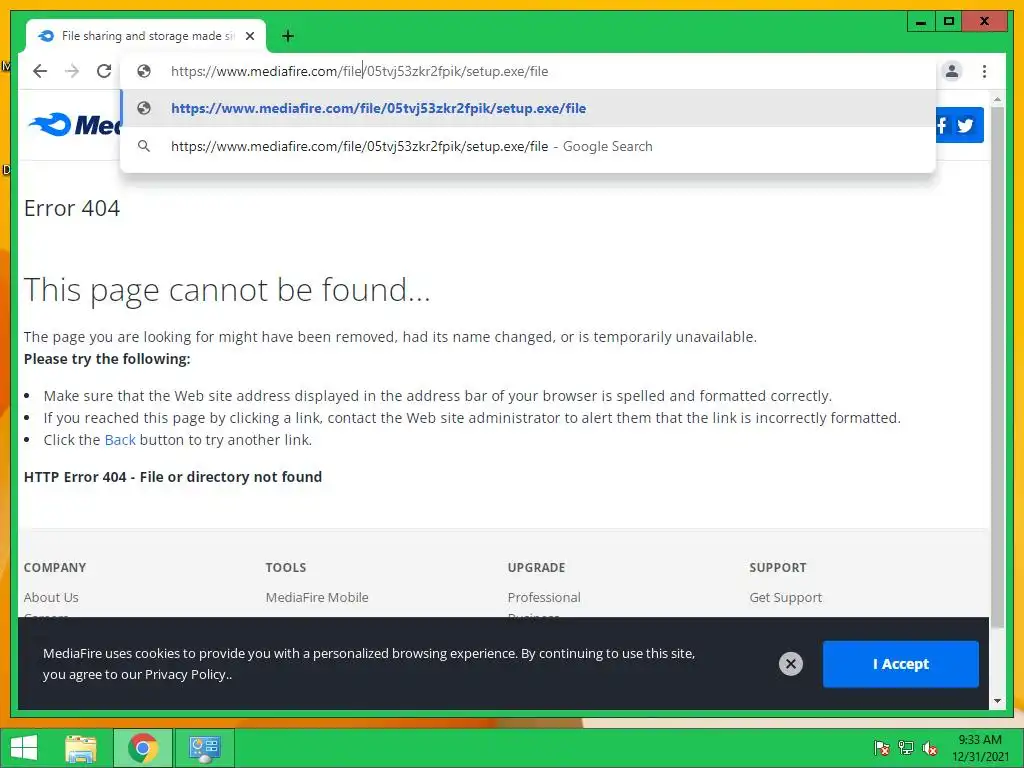Open MediaFire's Facebook icon
The height and width of the screenshot is (768, 1024).
tap(942, 125)
